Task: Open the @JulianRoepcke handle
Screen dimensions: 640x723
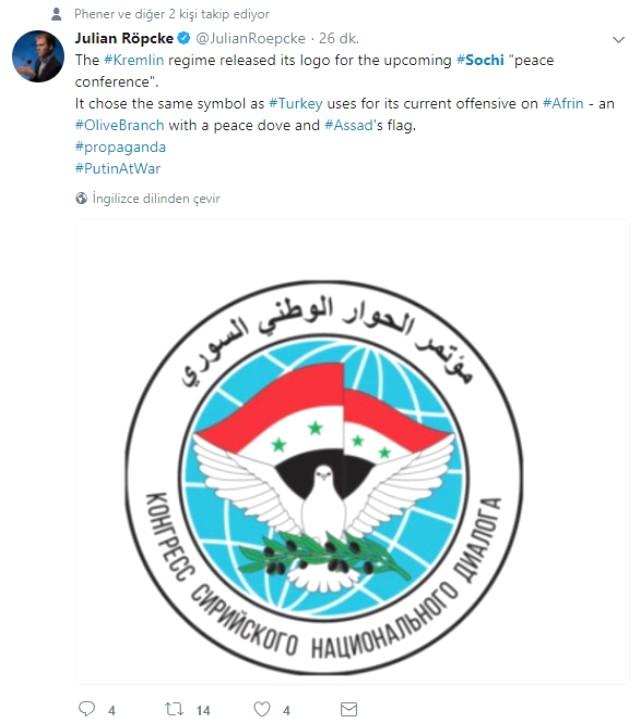Action: click(250, 38)
